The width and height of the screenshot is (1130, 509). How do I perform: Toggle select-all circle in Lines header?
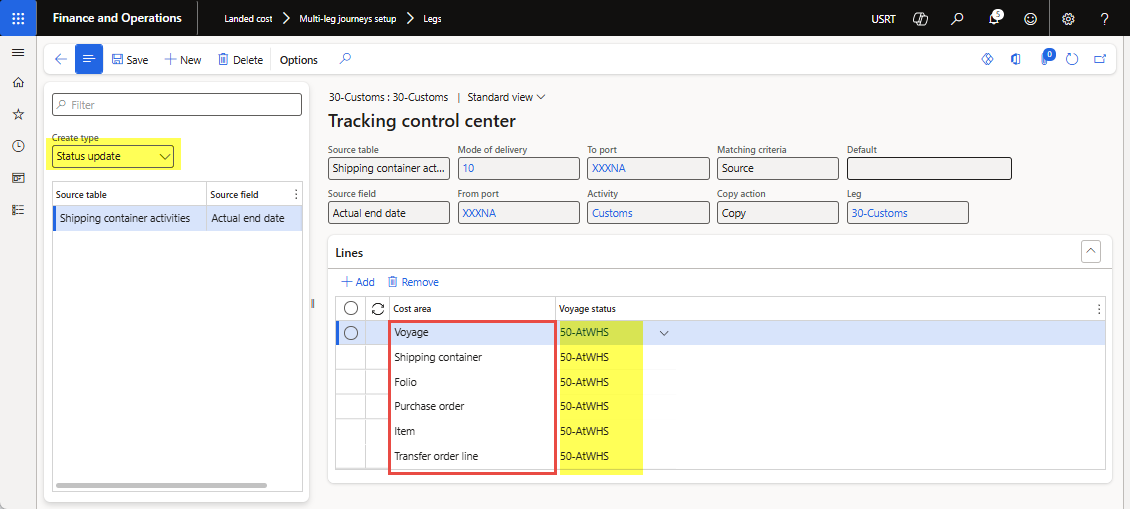coord(351,309)
